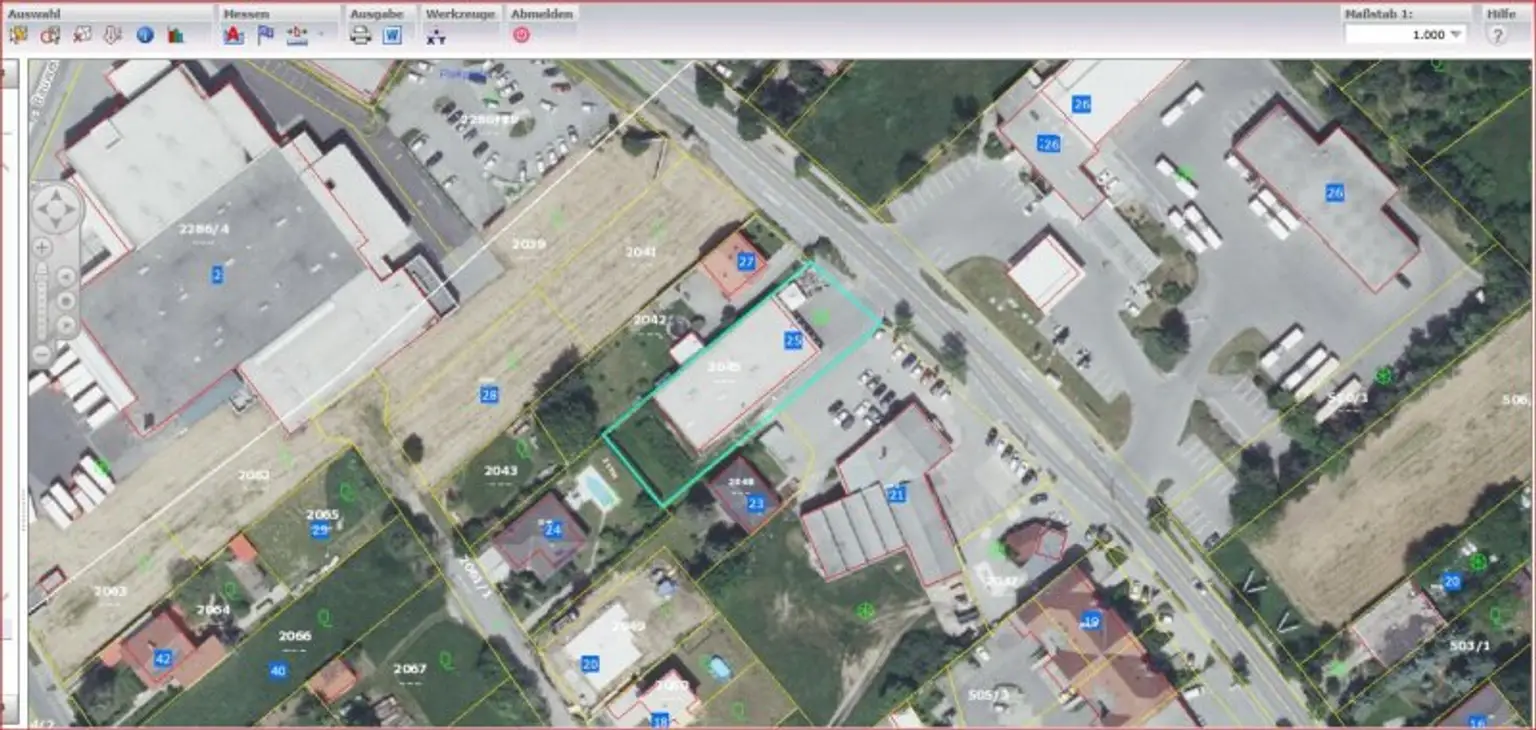Export to Word via the W icon

[391, 35]
